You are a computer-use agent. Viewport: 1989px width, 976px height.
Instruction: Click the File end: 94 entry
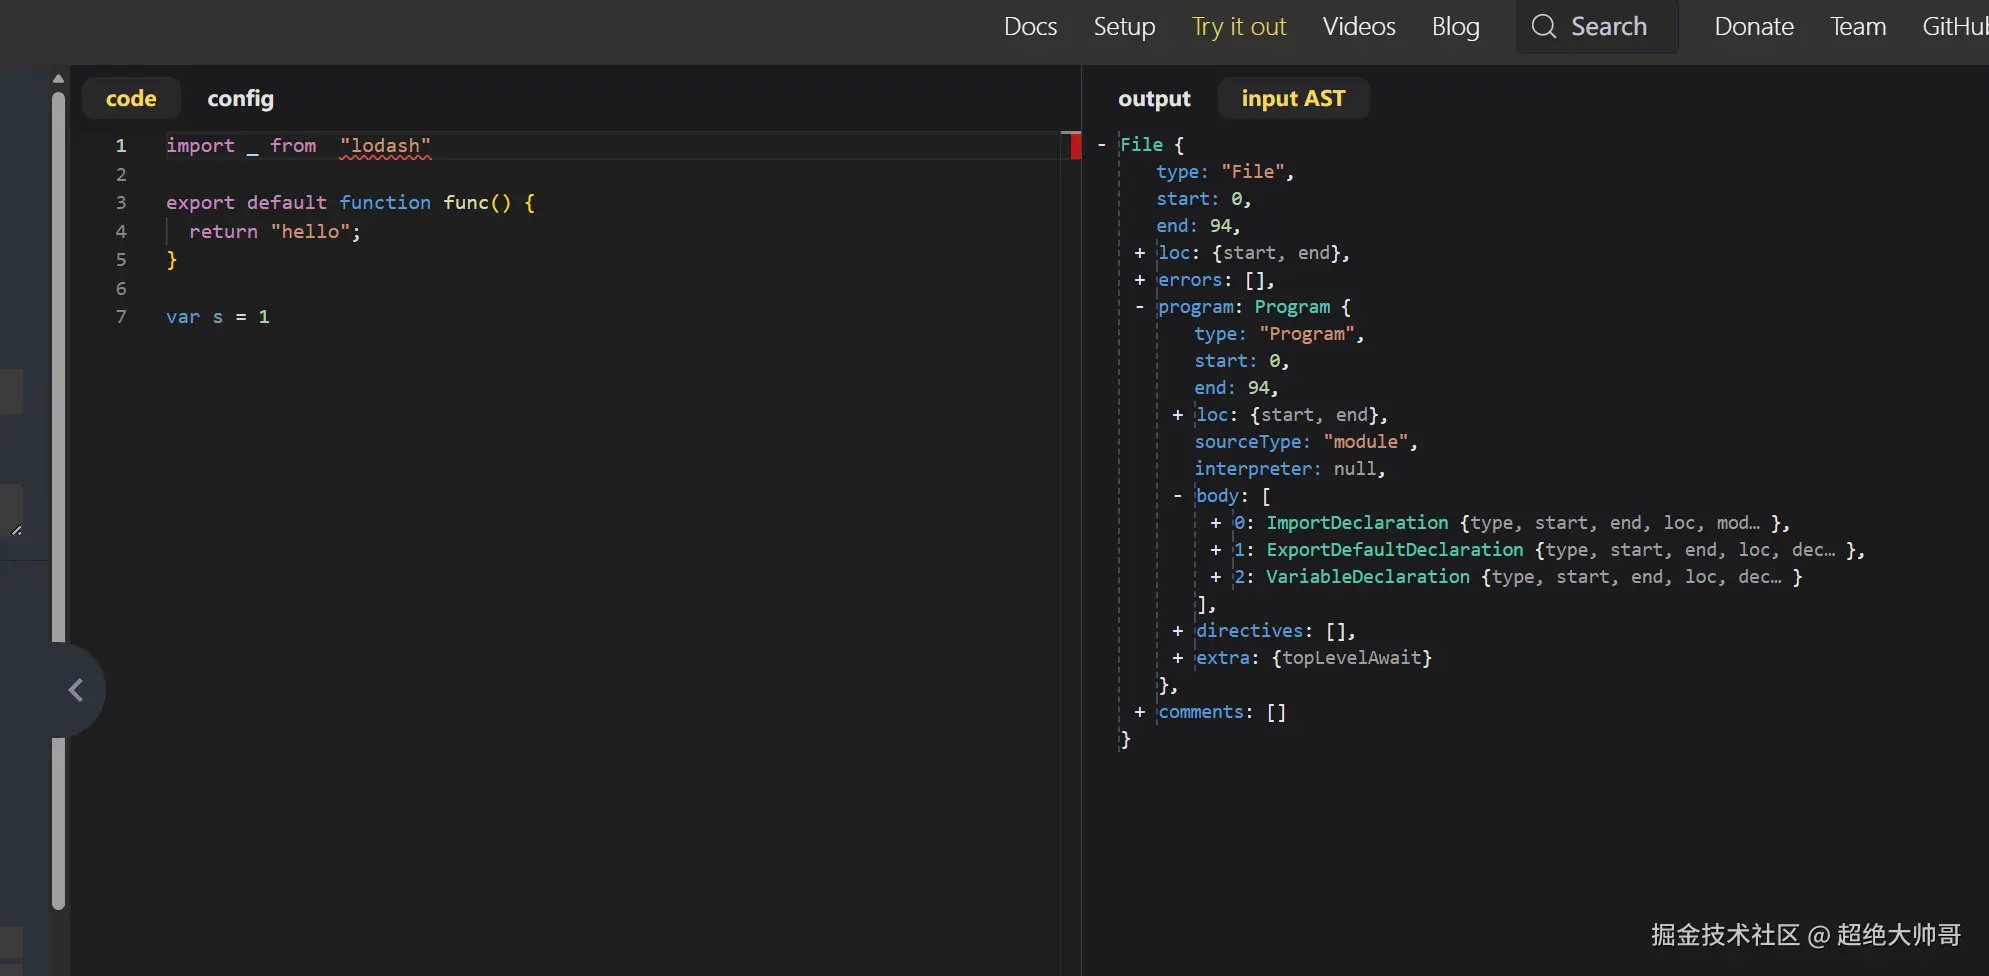pyautogui.click(x=1198, y=226)
